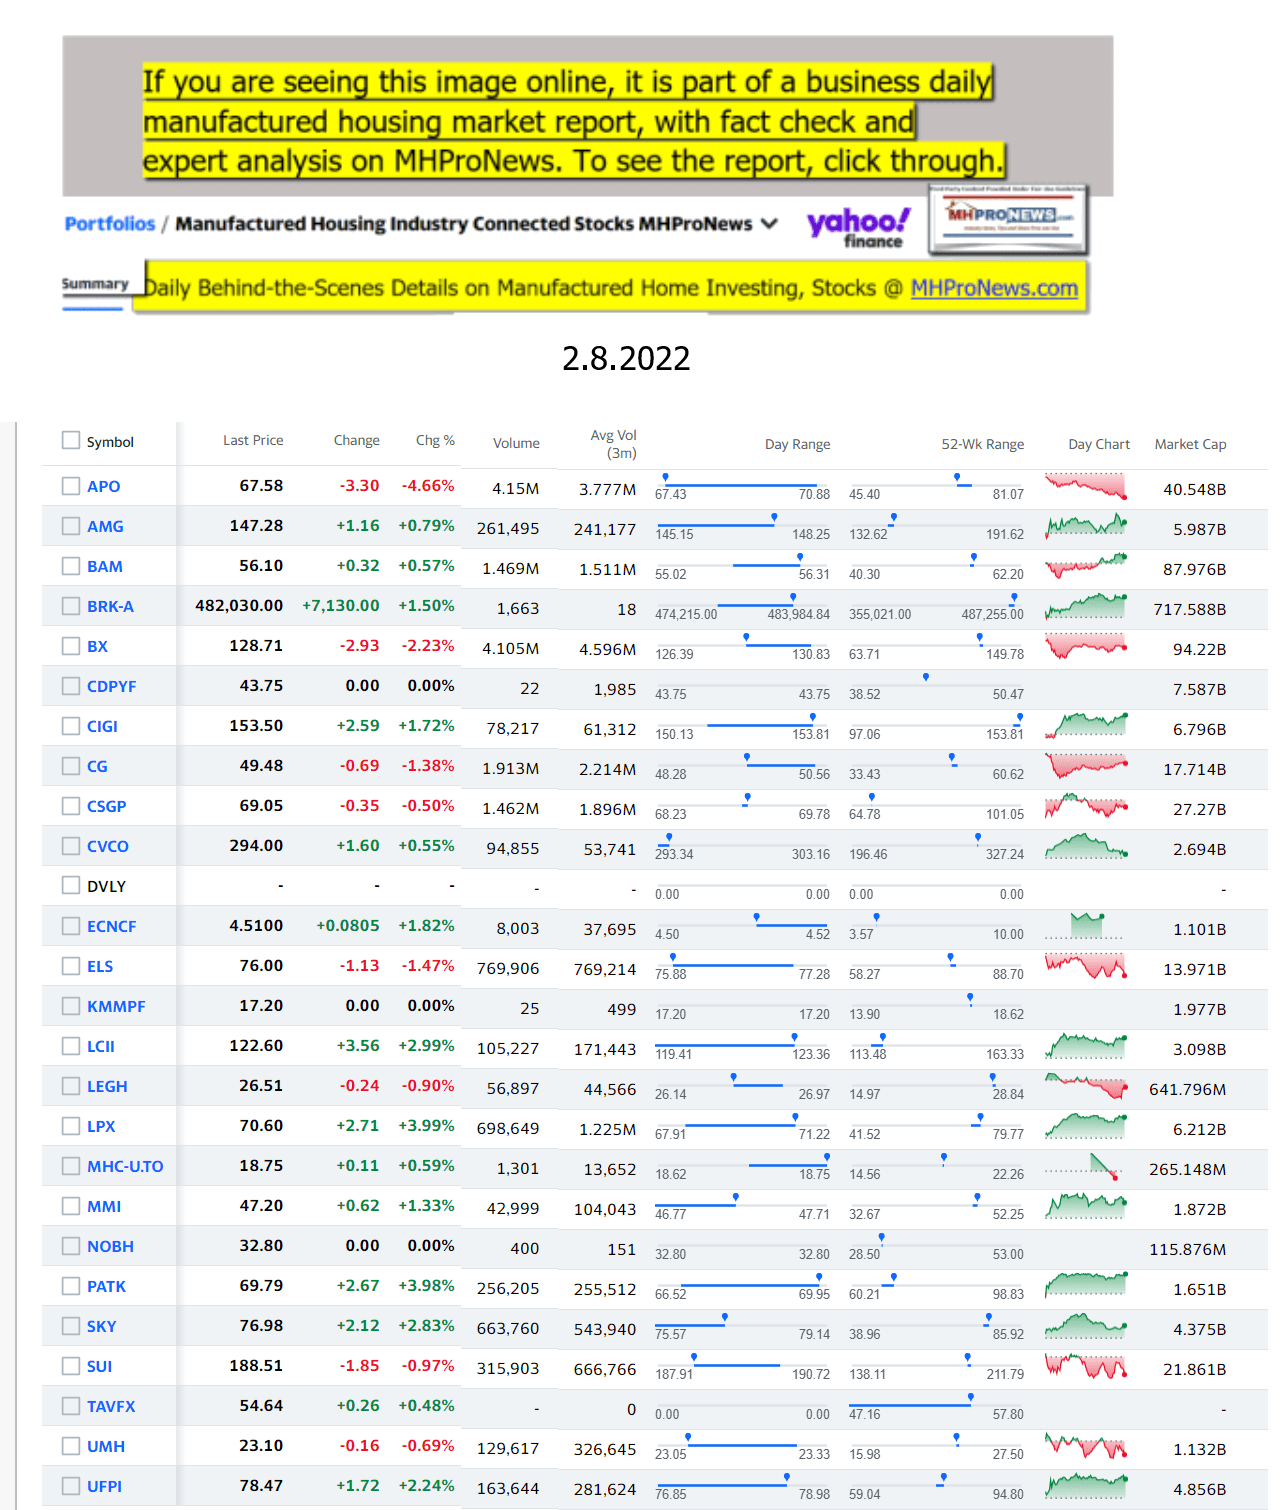
Task: Click the LPX day chart sparkline
Action: click(1086, 1126)
